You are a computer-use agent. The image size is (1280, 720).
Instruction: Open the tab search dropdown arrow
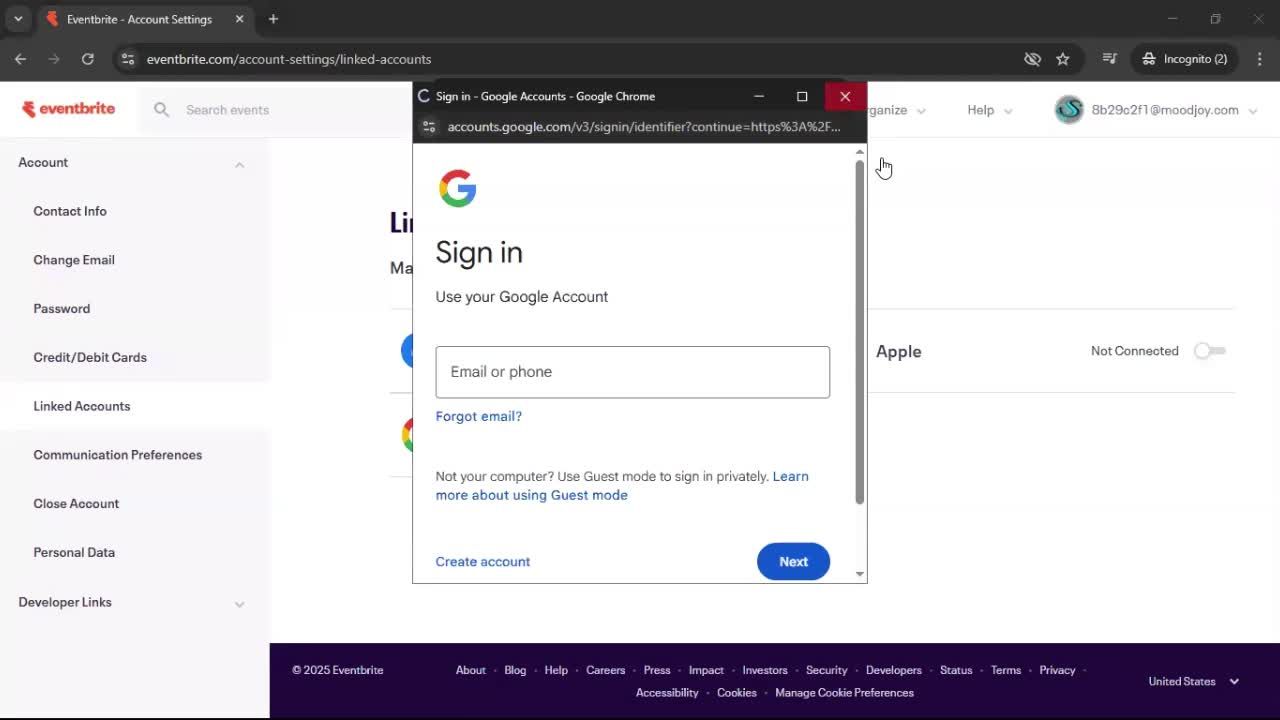click(x=18, y=19)
